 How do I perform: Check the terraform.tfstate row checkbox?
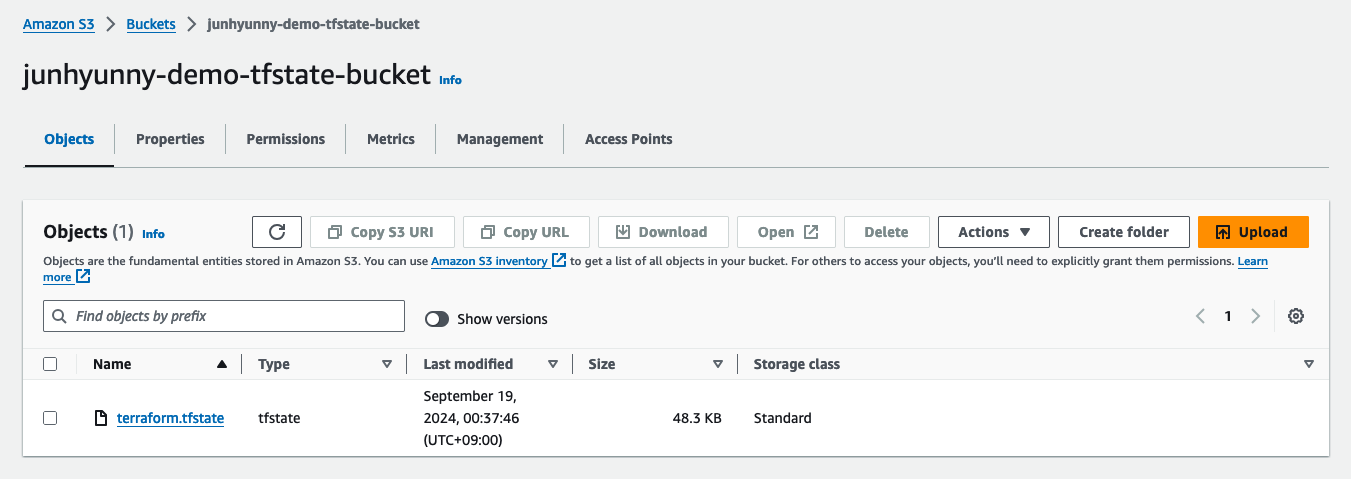pos(50,418)
